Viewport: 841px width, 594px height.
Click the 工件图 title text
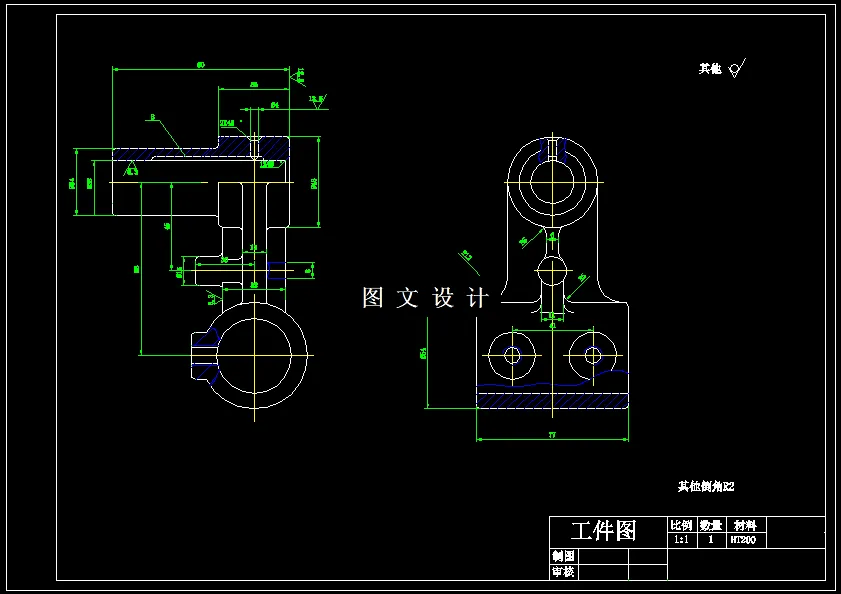coord(602,528)
